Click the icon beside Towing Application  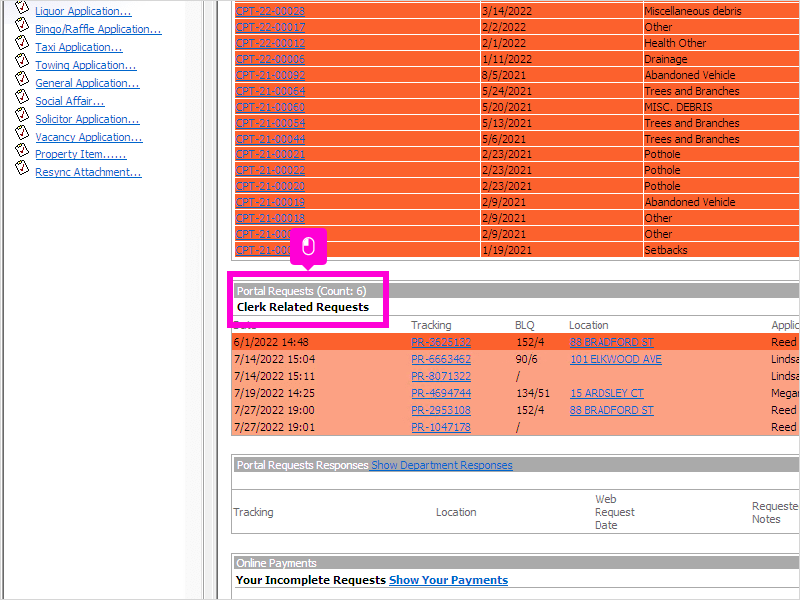[21, 60]
